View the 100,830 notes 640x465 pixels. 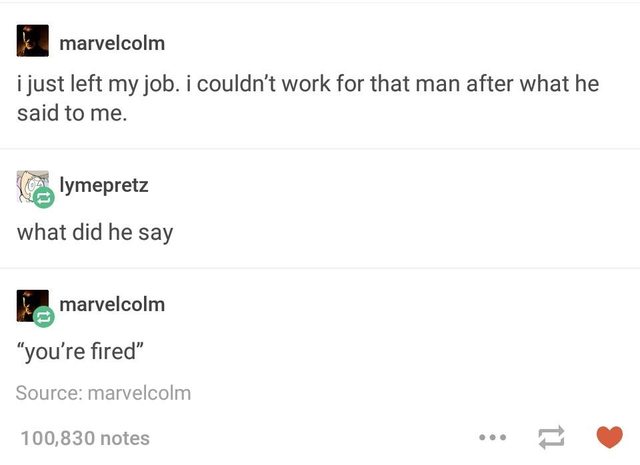tap(84, 438)
